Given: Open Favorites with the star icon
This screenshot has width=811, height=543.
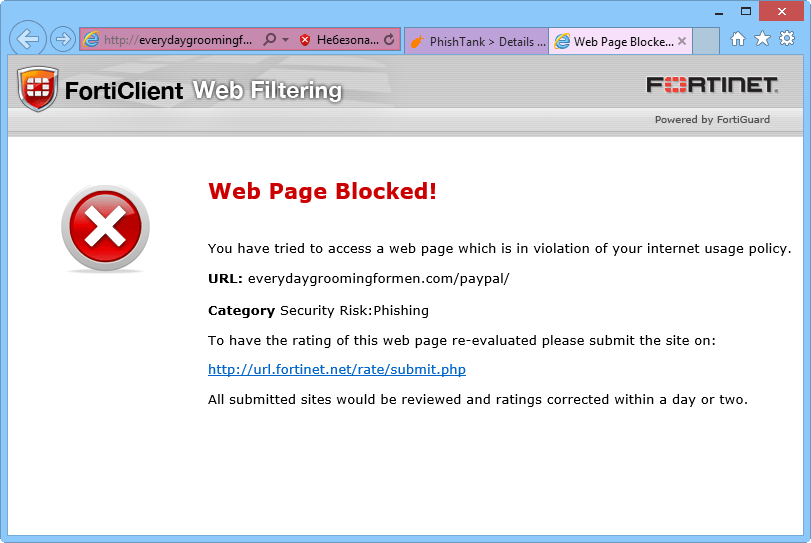Looking at the screenshot, I should [762, 39].
